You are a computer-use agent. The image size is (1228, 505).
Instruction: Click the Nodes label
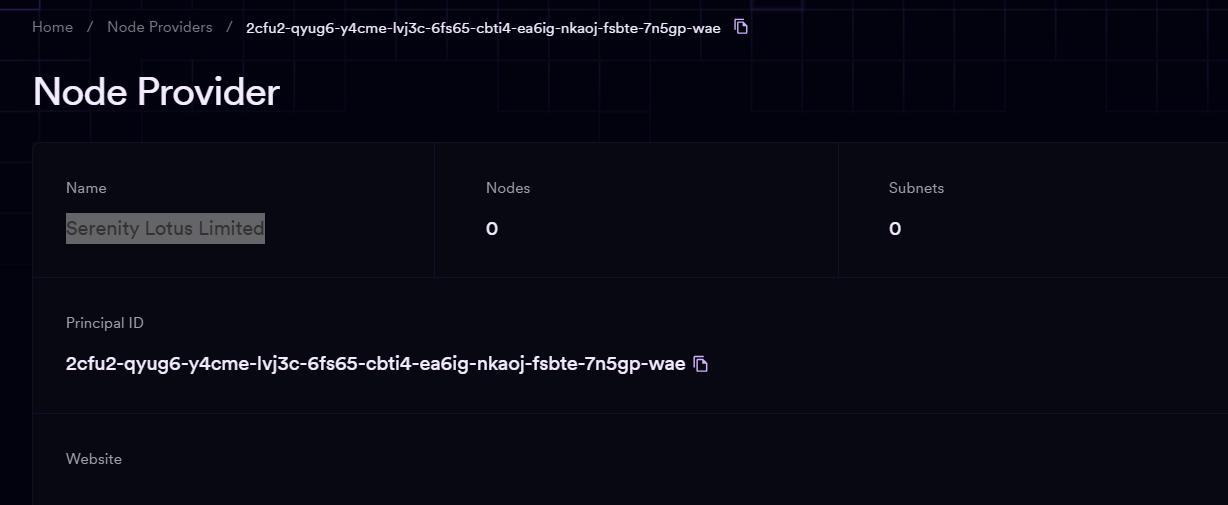click(507, 188)
